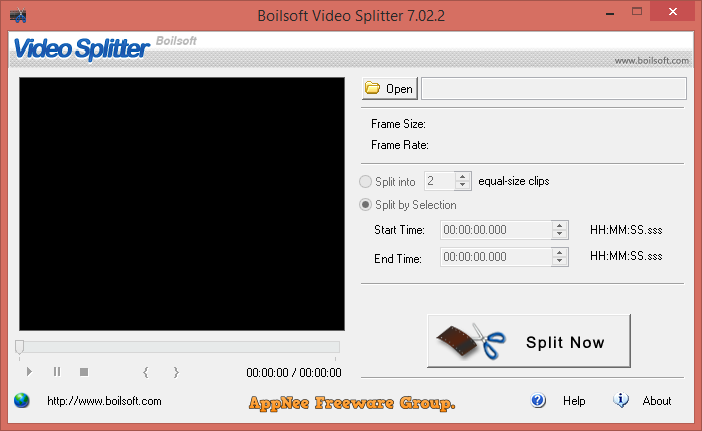This screenshot has width=702, height=431.
Task: Click the Open folder button
Action: [390, 88]
